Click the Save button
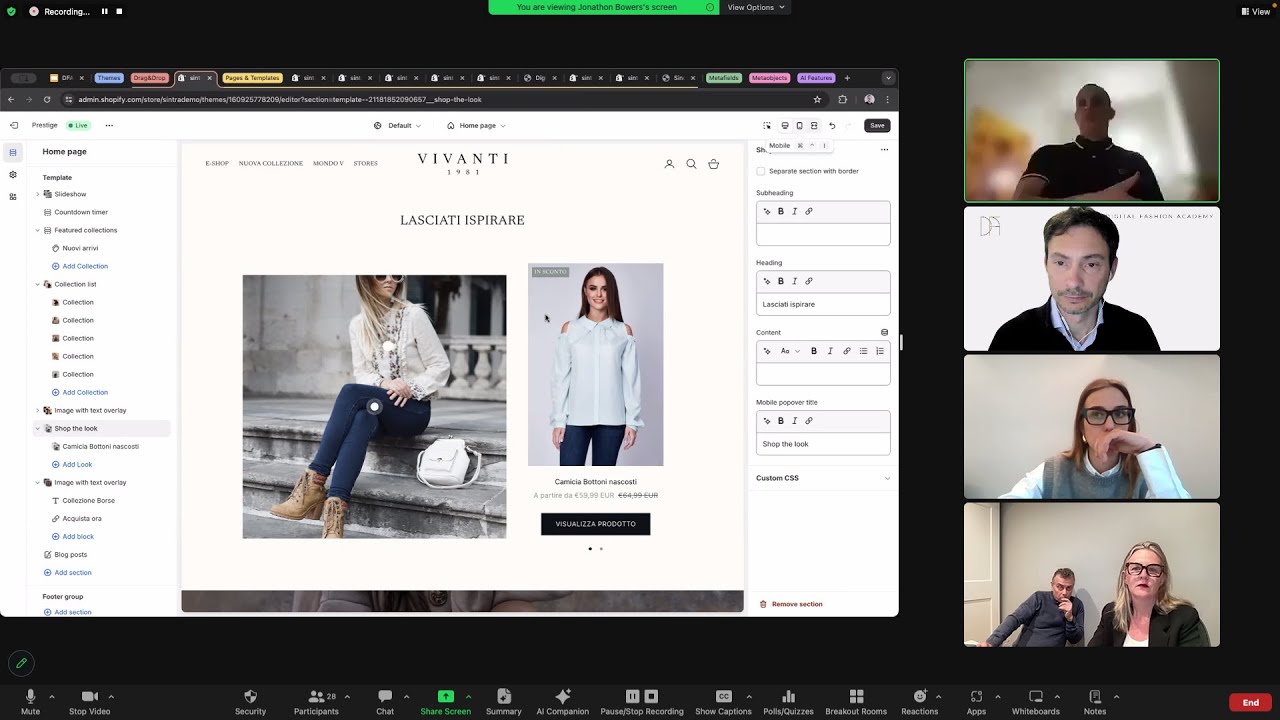This screenshot has width=1280, height=720. click(x=877, y=125)
